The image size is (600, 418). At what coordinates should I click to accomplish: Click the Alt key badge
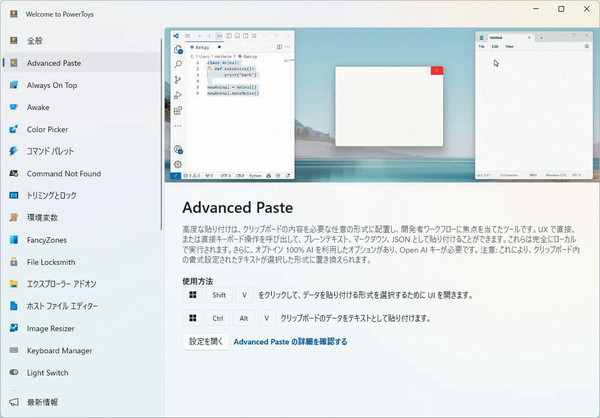pyautogui.click(x=244, y=318)
